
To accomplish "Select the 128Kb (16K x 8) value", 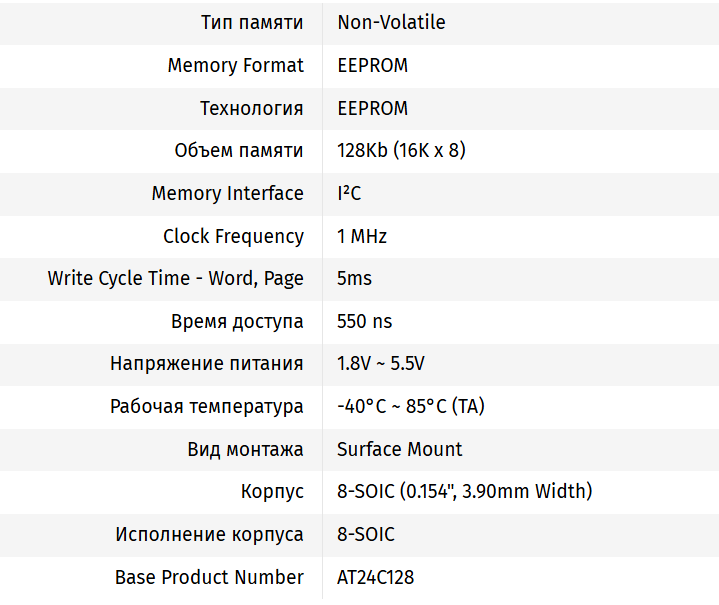I will coord(401,151).
